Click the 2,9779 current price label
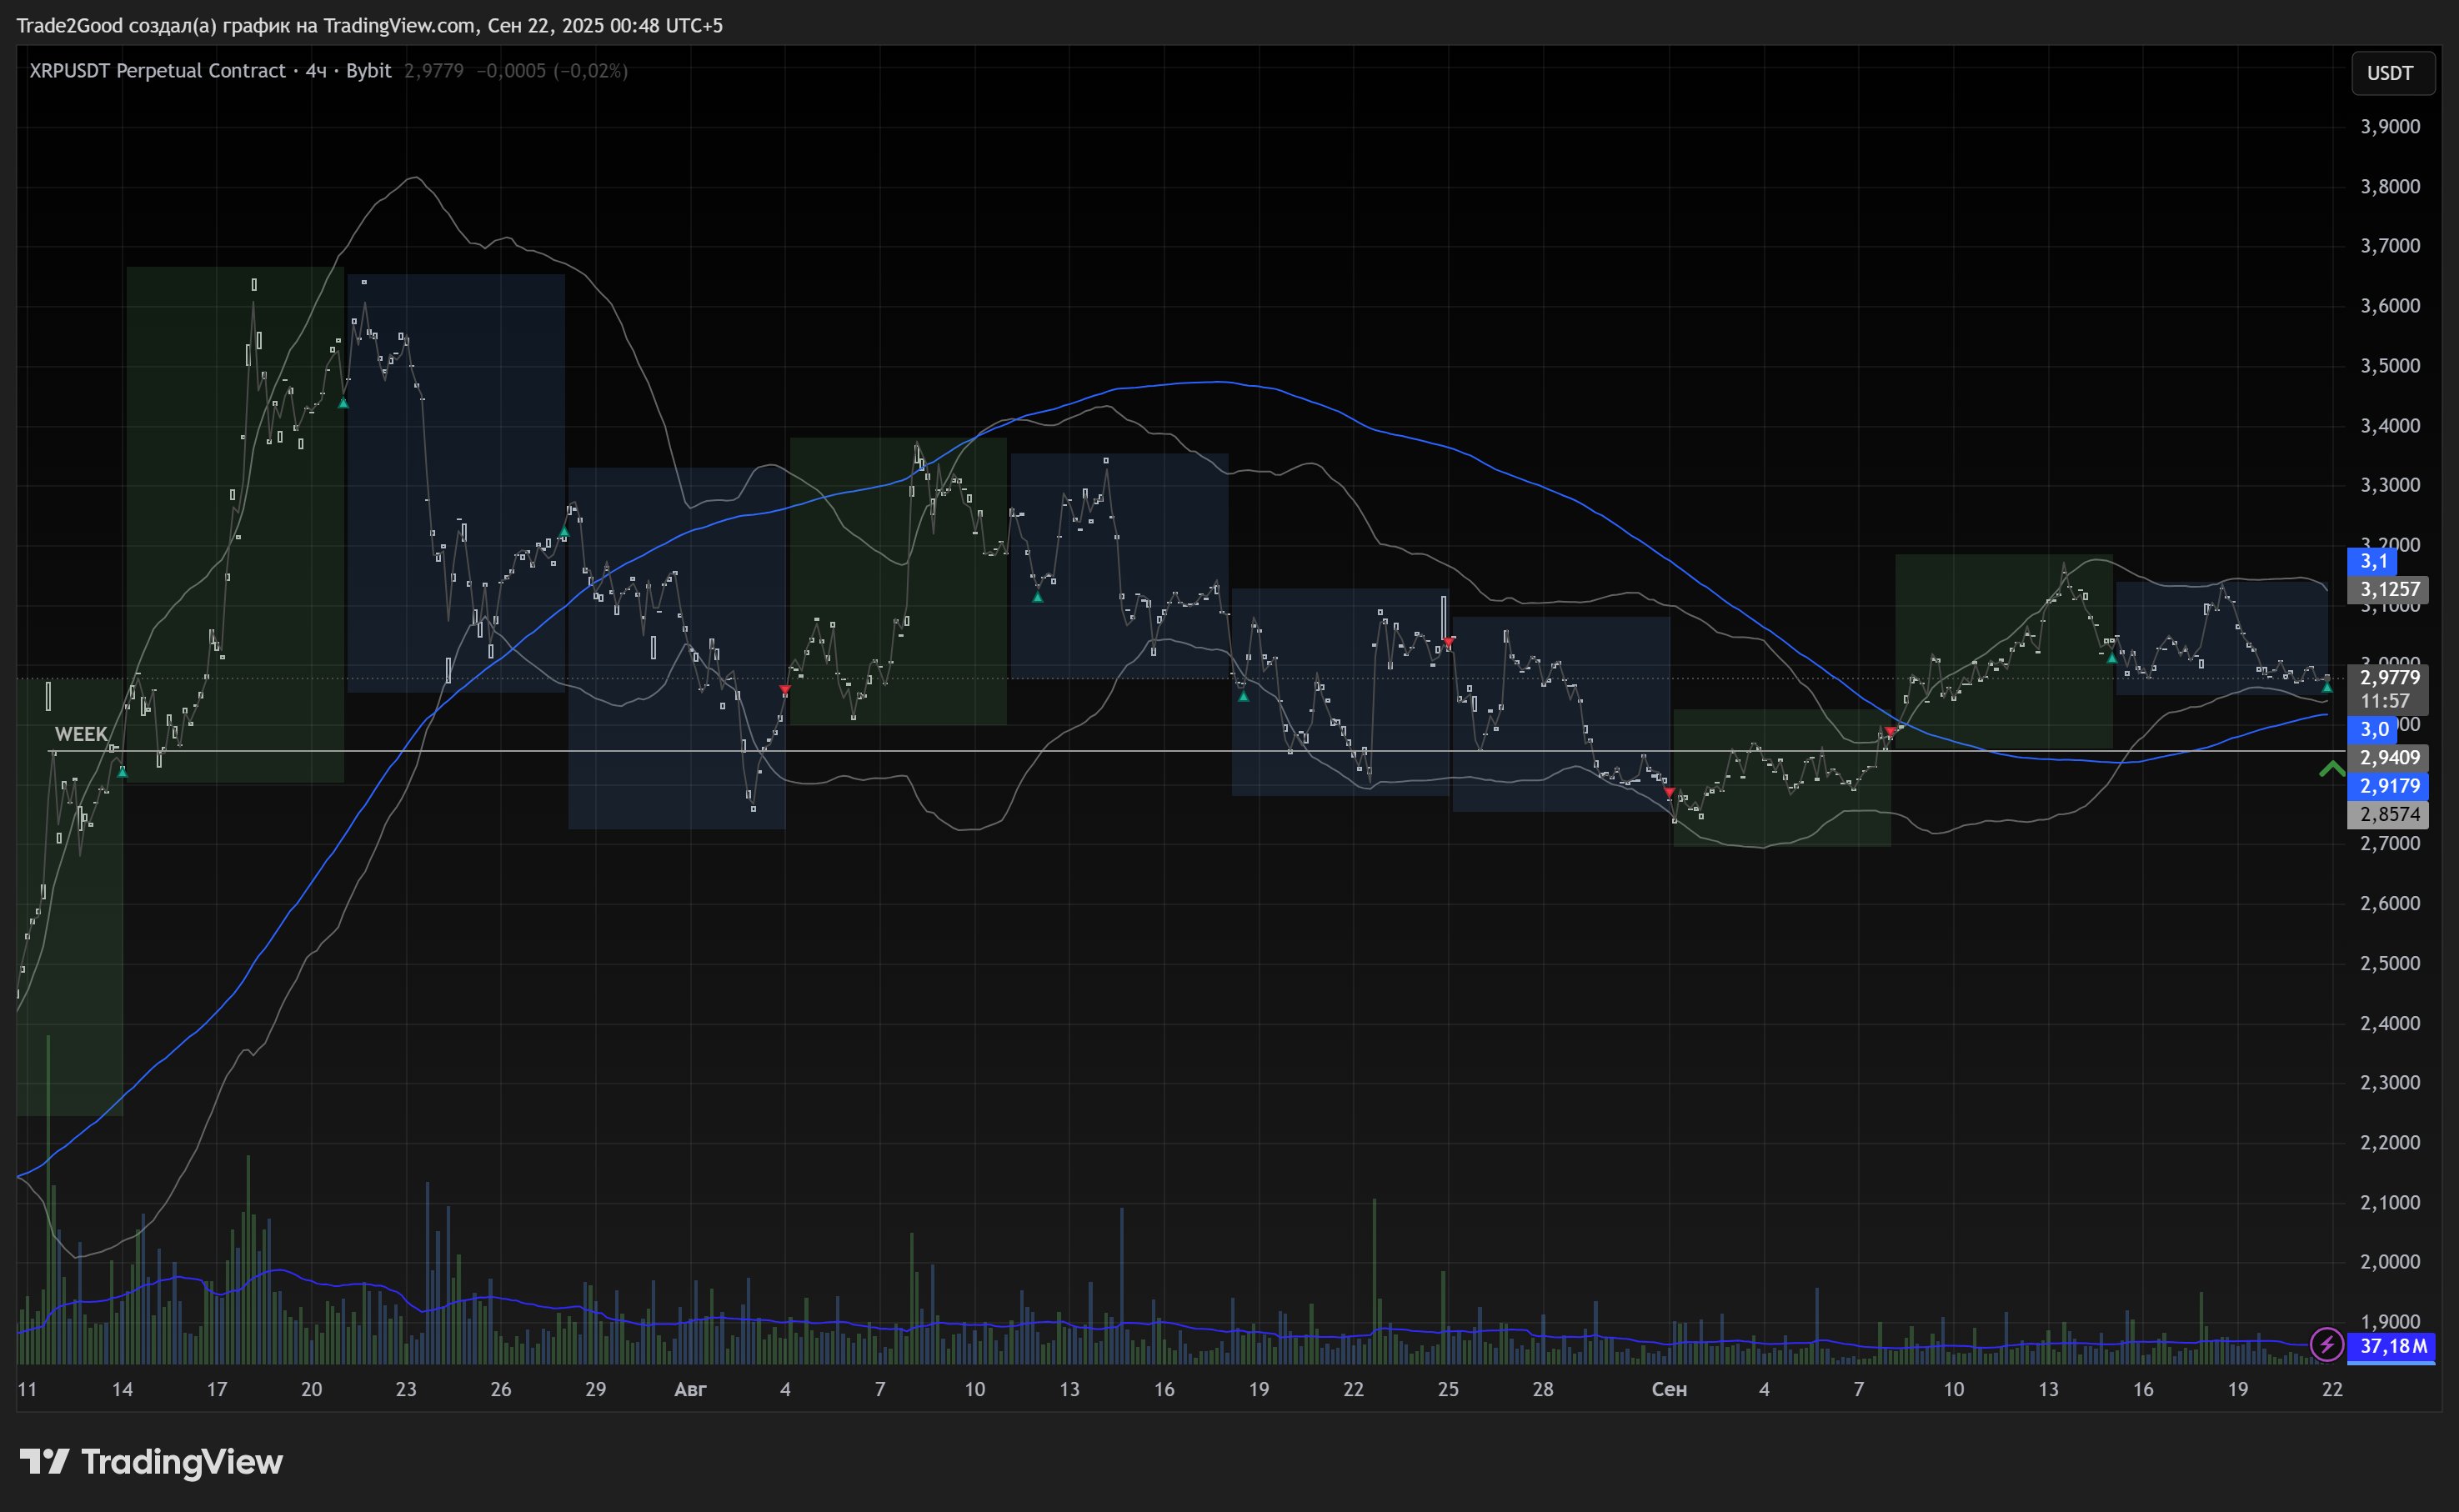This screenshot has height=1512, width=2459. coord(2389,677)
